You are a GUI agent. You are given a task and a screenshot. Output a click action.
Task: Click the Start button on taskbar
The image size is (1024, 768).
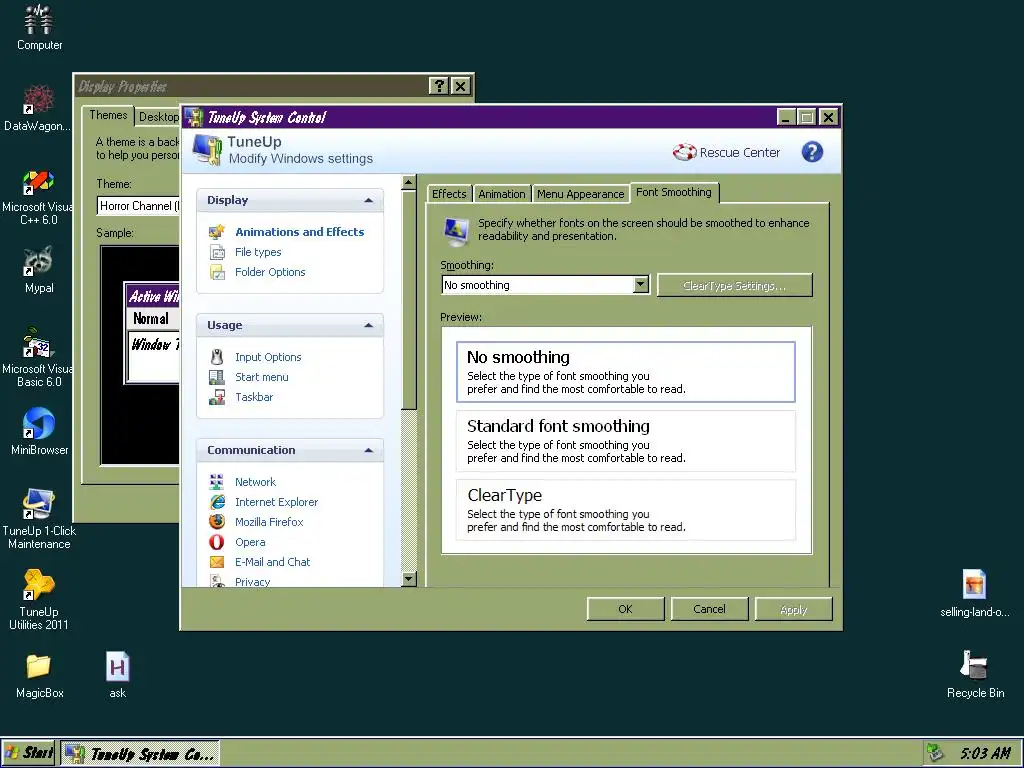pos(29,753)
